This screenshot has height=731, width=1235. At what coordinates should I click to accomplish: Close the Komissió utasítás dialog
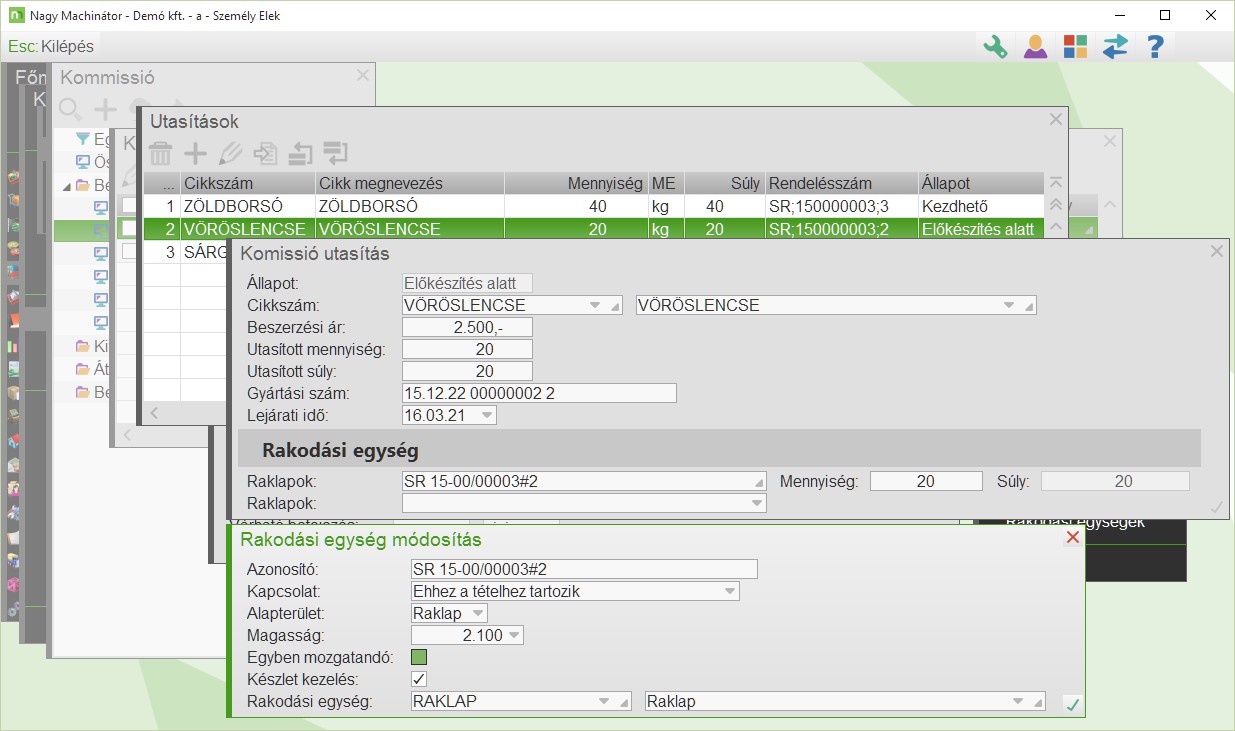[x=1217, y=252]
